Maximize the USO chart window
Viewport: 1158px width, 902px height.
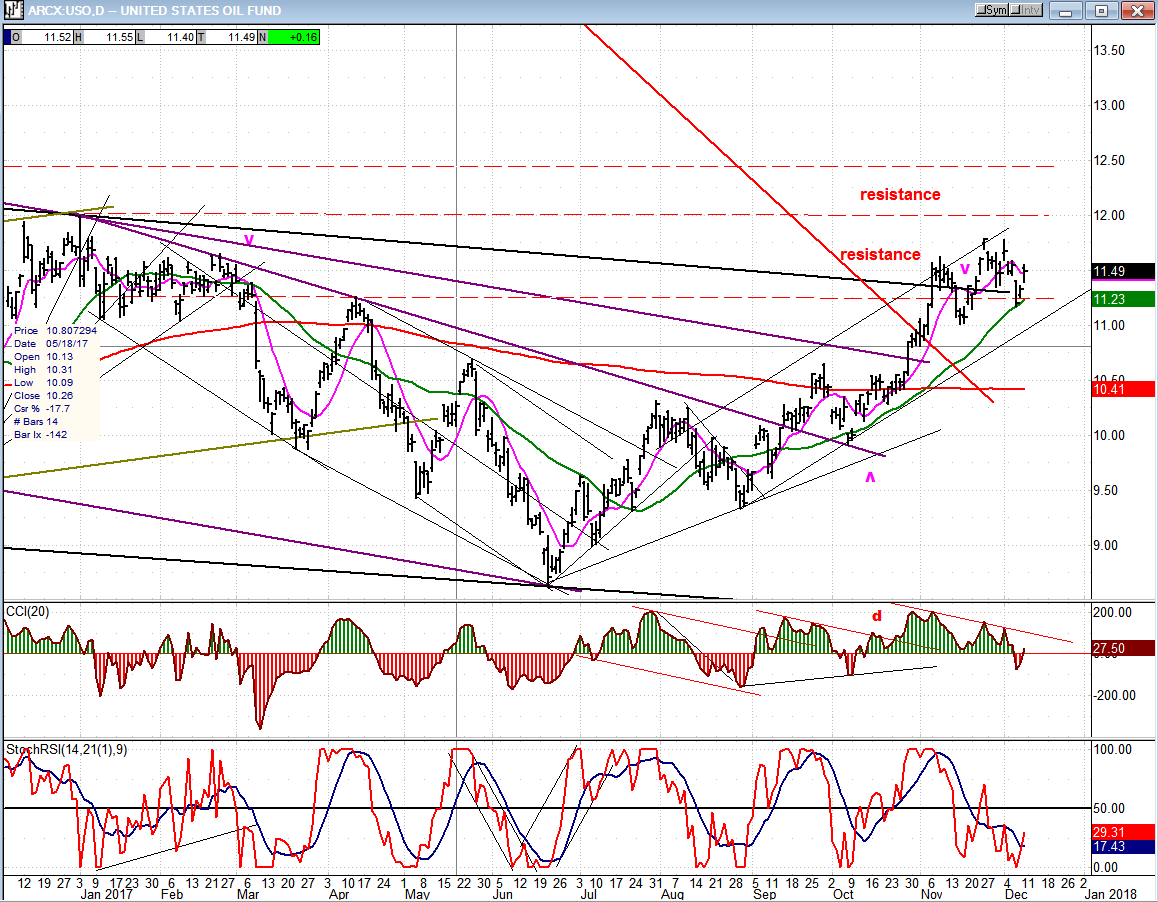[1102, 10]
